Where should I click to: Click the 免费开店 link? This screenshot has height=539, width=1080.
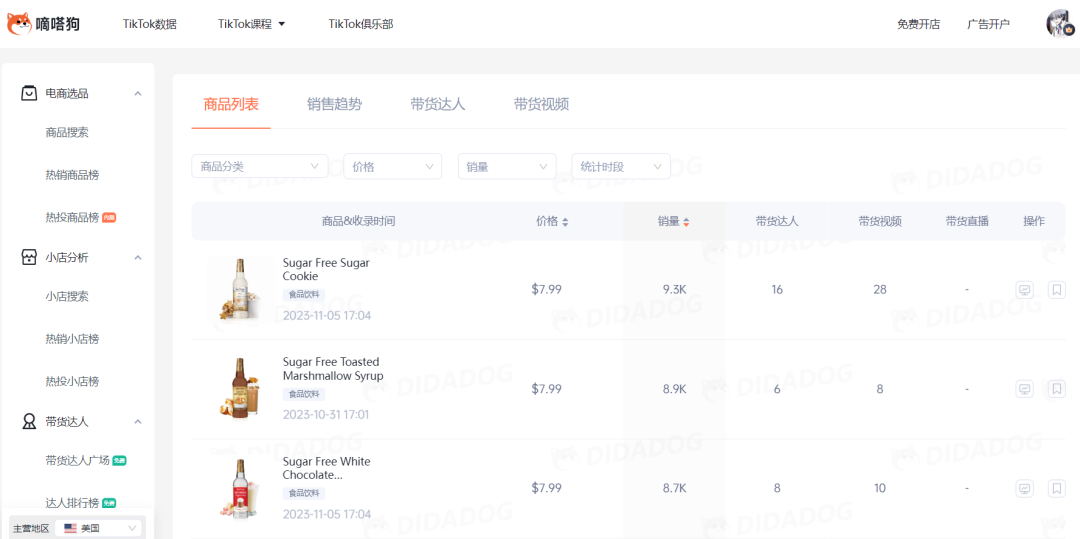918,24
